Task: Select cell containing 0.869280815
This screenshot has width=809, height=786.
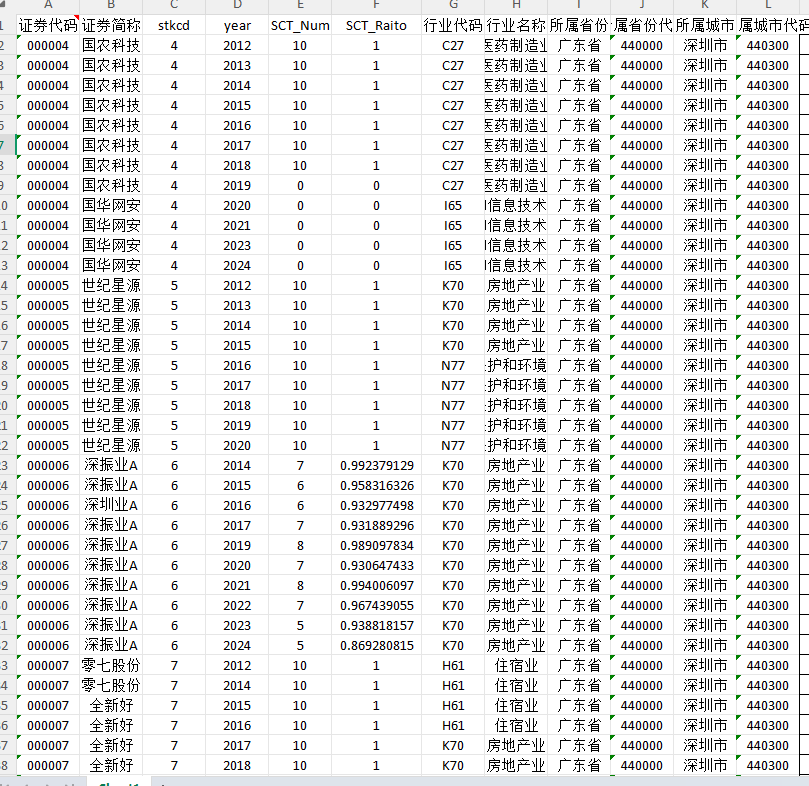Action: tap(376, 645)
